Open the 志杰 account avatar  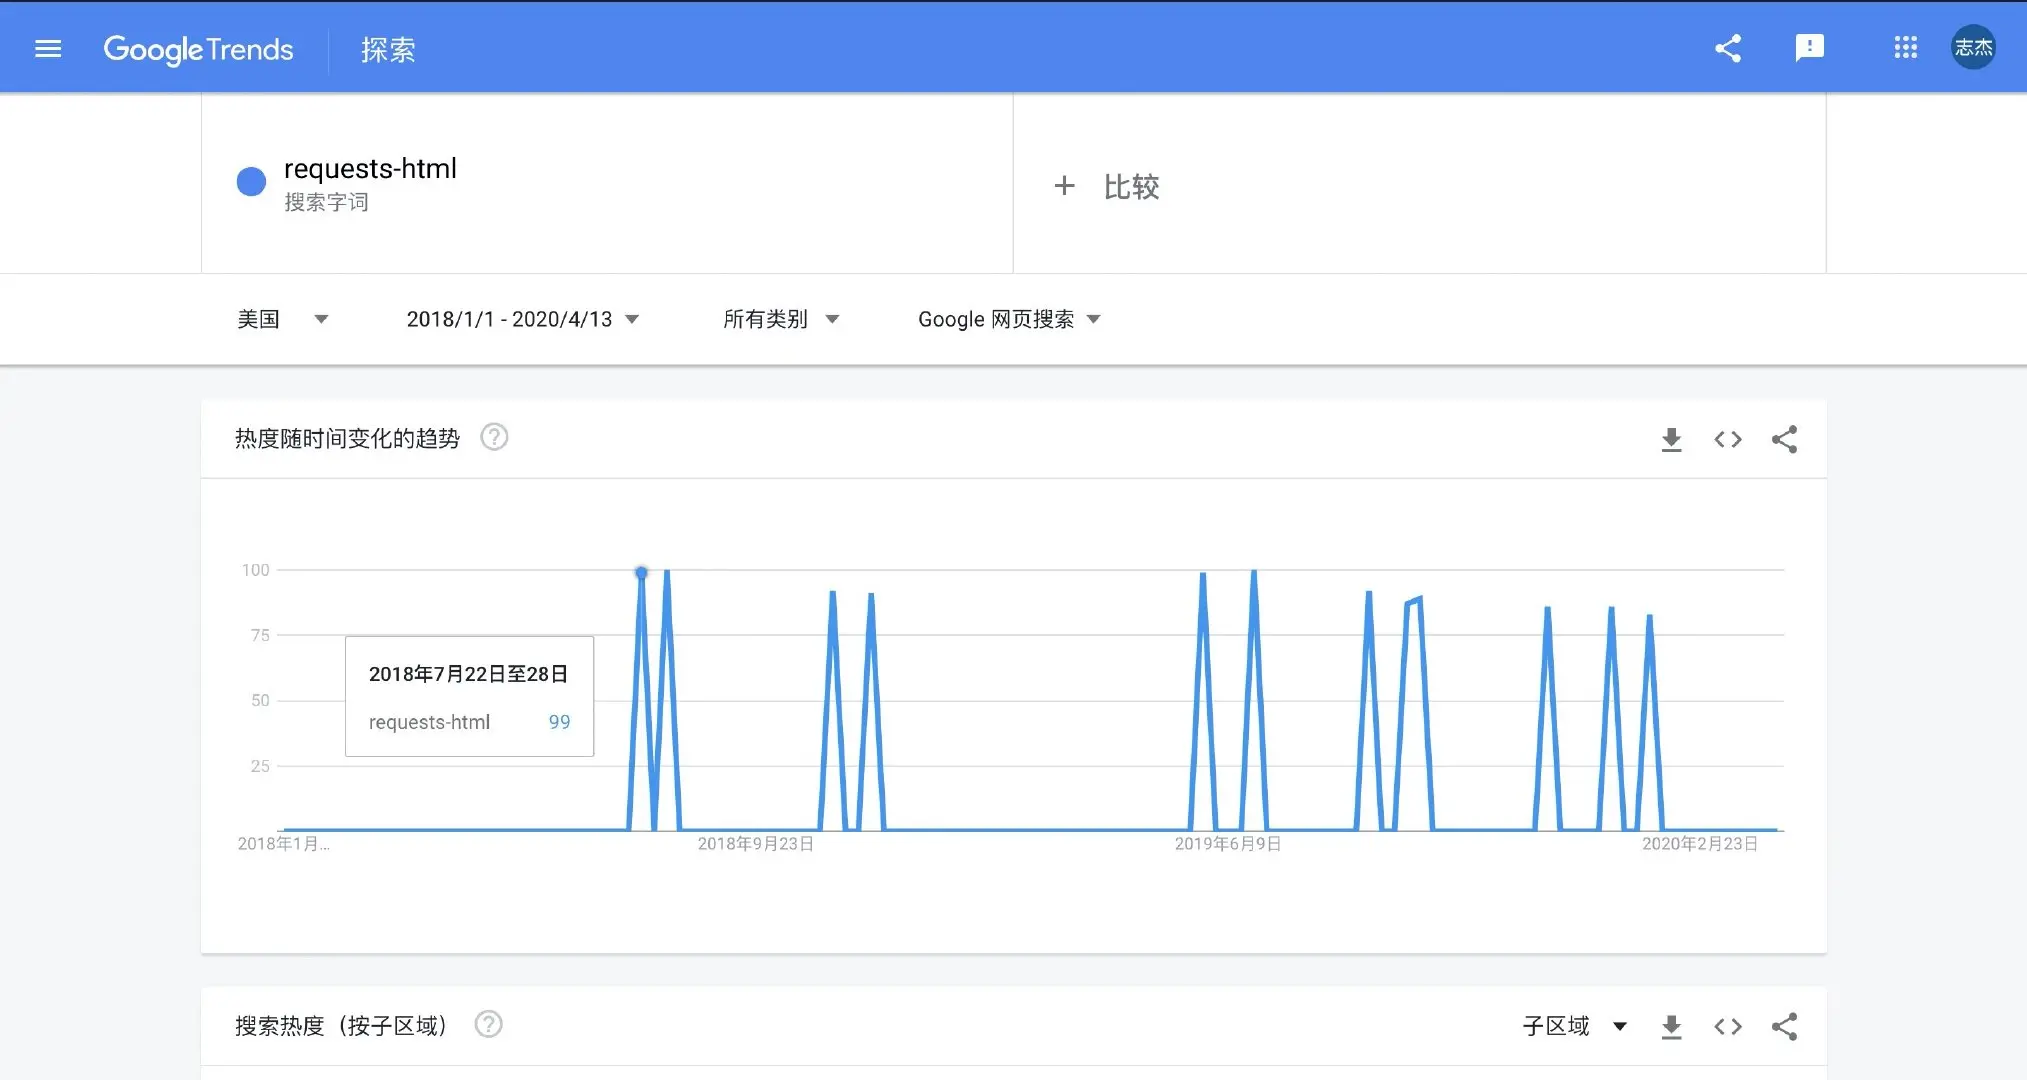(1973, 48)
